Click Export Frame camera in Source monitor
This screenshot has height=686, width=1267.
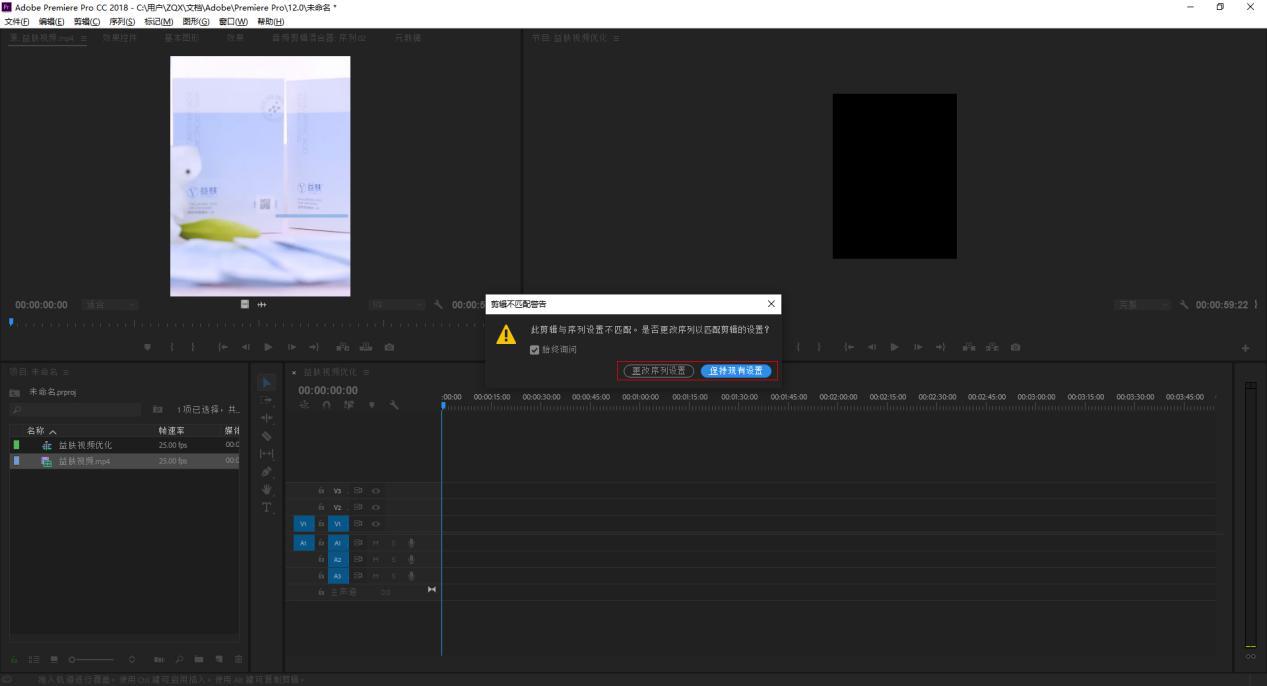click(389, 347)
